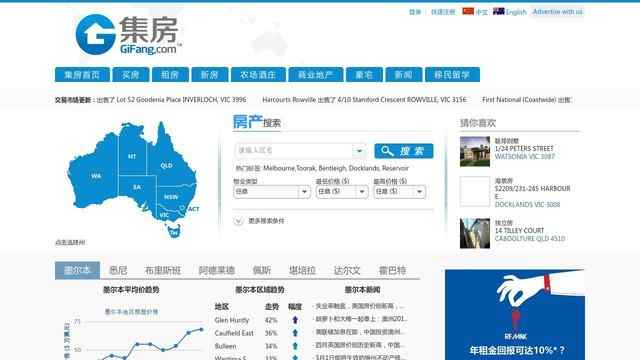This screenshot has height=360, width=640.
Task: Click the Caulfield East area row
Action: click(258, 333)
